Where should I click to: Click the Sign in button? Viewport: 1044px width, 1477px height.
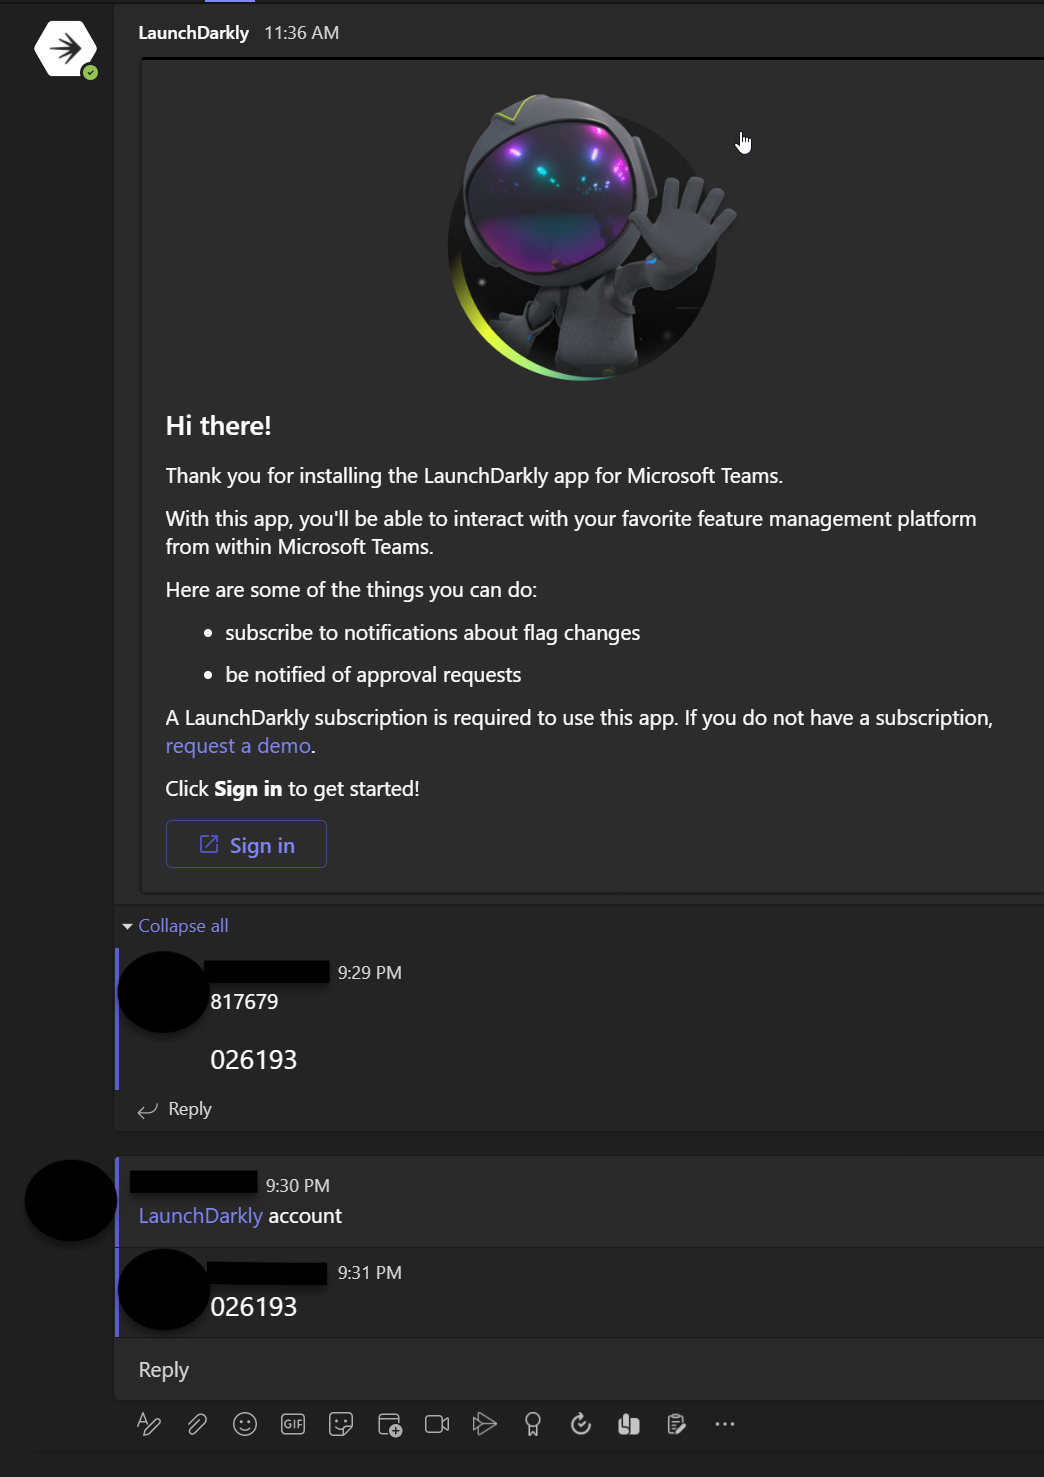[x=246, y=844]
